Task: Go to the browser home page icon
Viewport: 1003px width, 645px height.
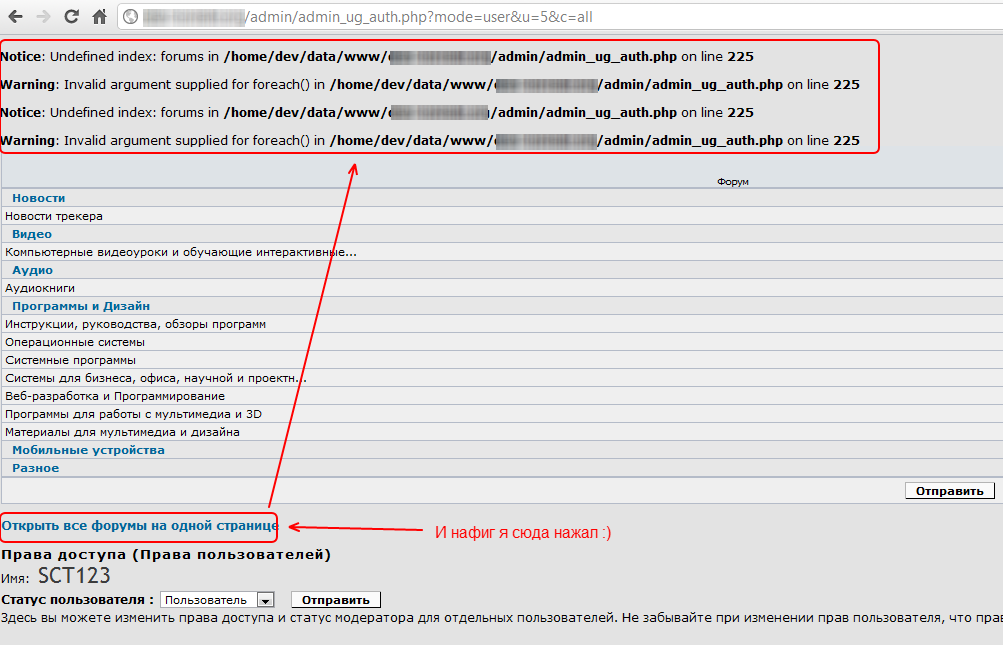Action: click(x=99, y=17)
